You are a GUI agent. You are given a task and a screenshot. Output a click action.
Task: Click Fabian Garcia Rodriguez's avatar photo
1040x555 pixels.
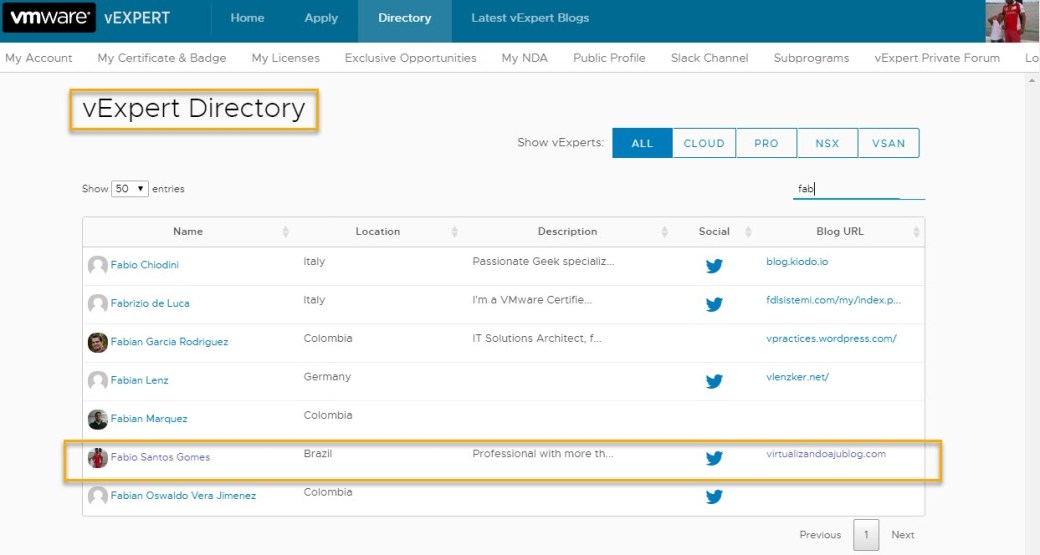pos(97,342)
